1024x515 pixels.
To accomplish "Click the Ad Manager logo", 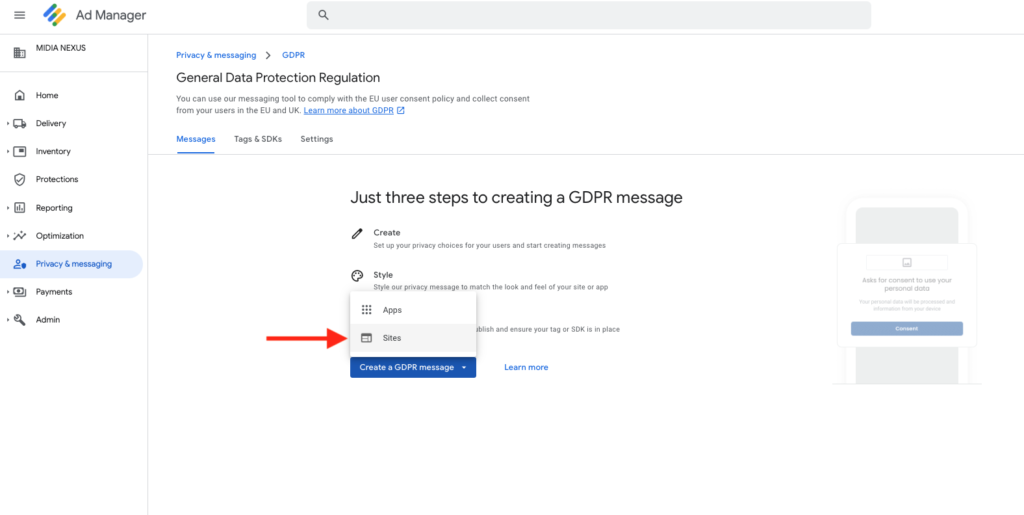I will pos(55,15).
